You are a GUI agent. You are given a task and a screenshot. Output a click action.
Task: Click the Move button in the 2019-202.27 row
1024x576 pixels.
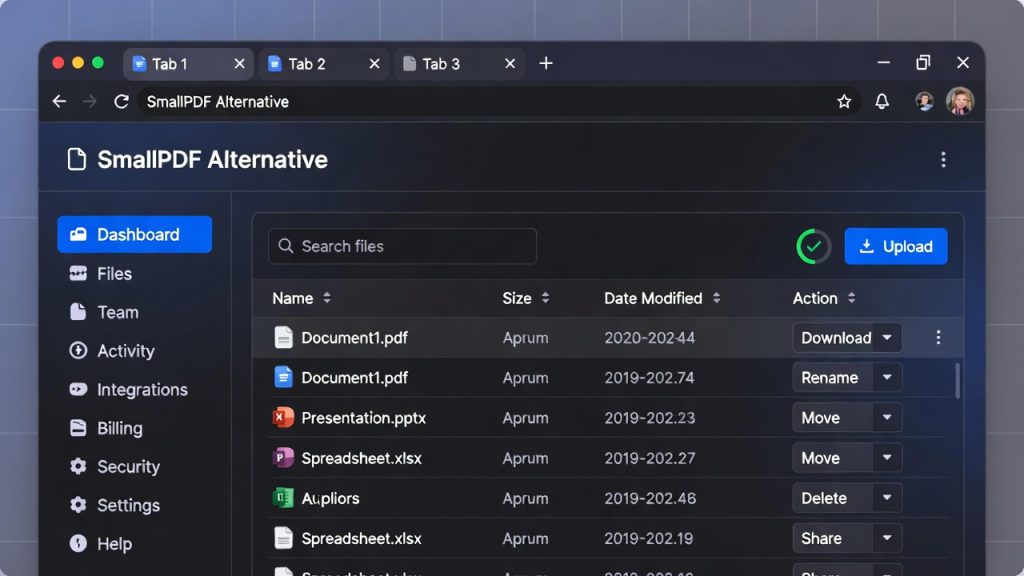click(834, 458)
